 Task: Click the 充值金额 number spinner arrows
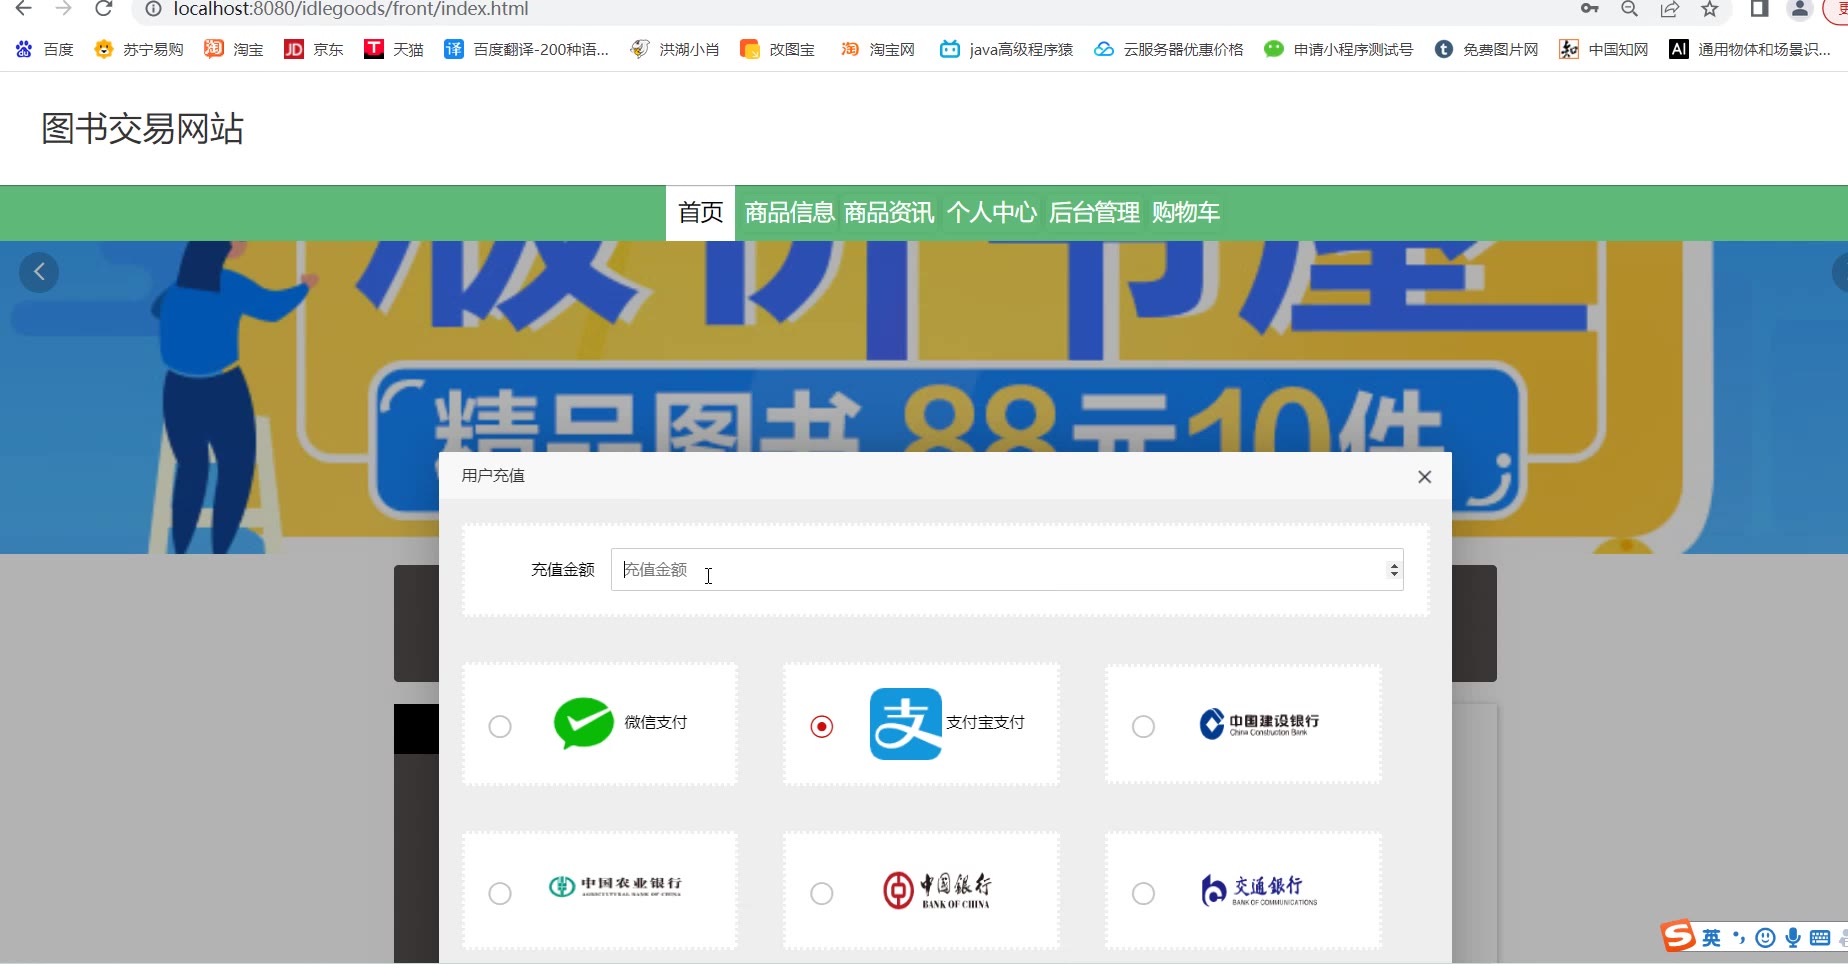[1394, 570]
